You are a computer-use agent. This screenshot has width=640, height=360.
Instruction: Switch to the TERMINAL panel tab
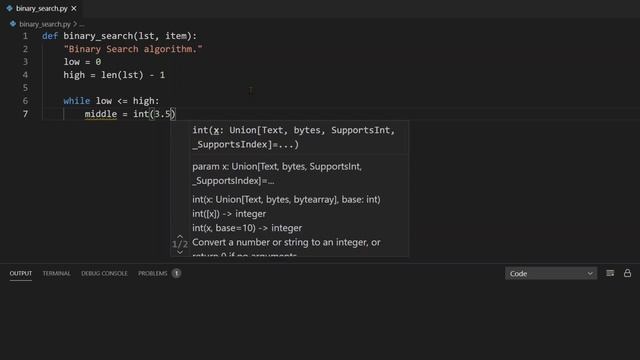point(56,273)
